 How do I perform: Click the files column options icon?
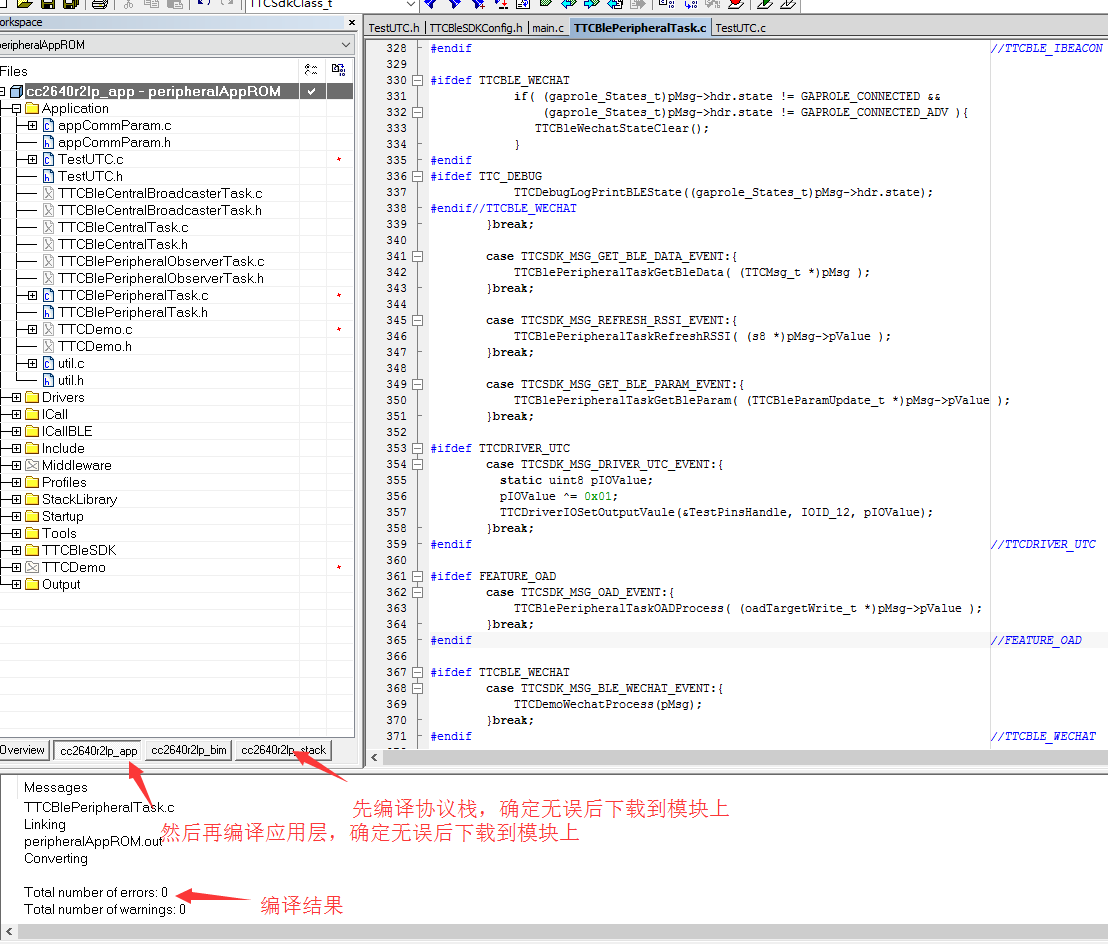click(x=311, y=70)
